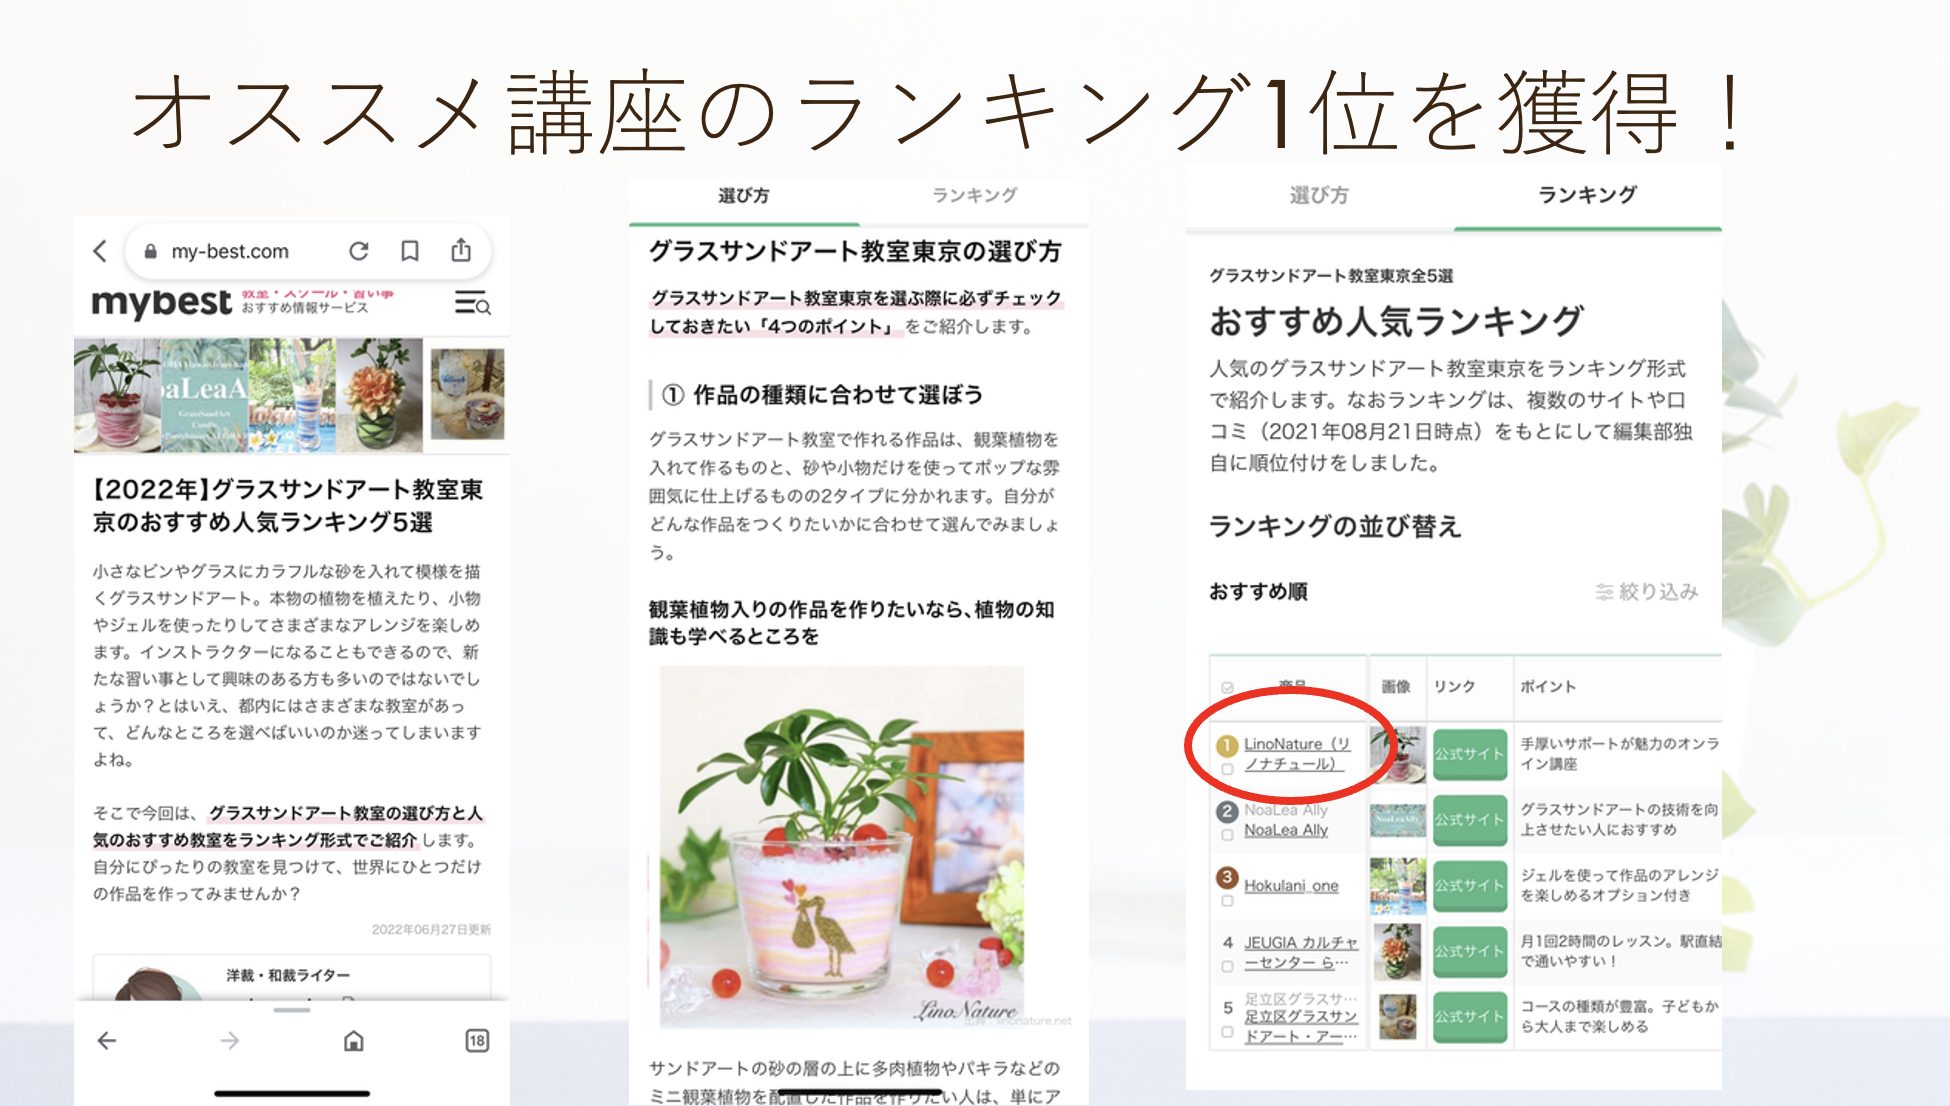This screenshot has height=1106, width=1950.
Task: Click 公式サイト button for 足立区グラスサンドアート
Action: coord(1470,1017)
